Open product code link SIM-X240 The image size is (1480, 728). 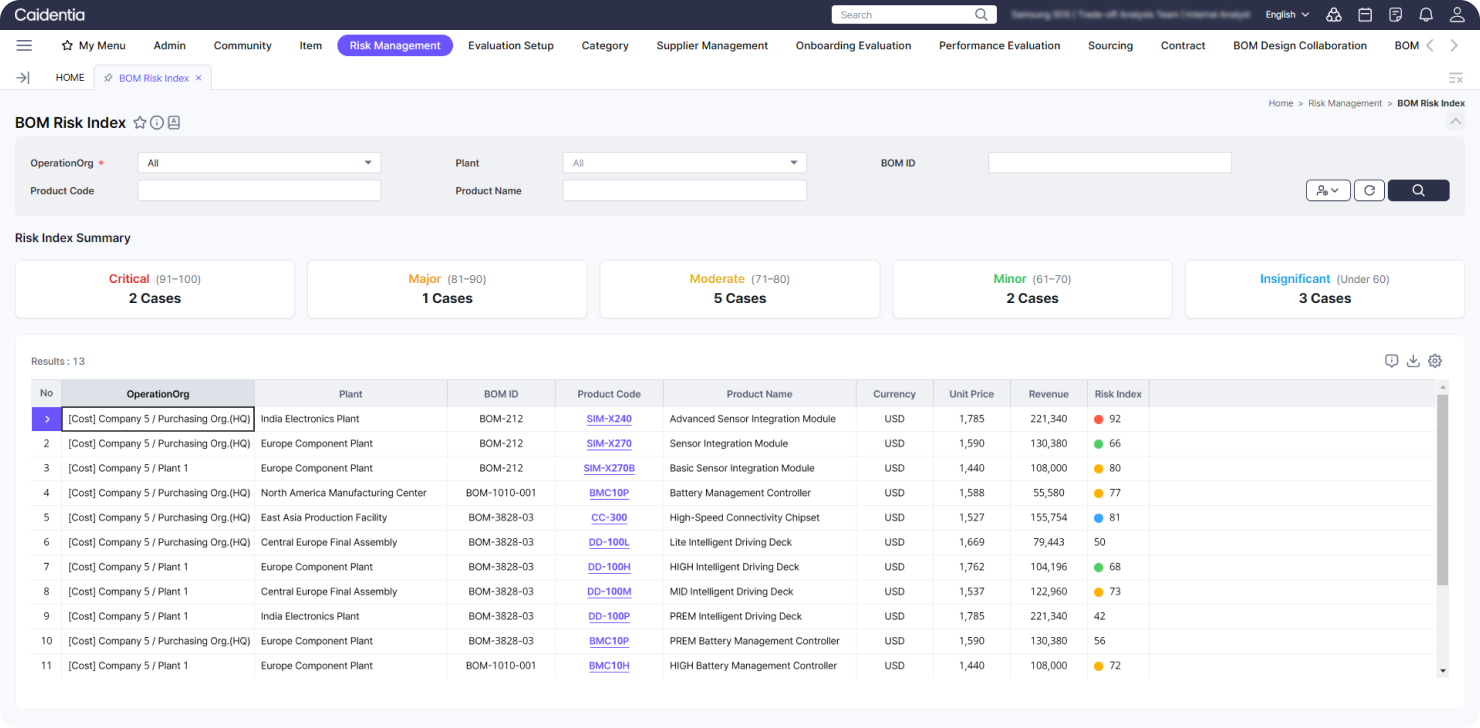tap(609, 419)
